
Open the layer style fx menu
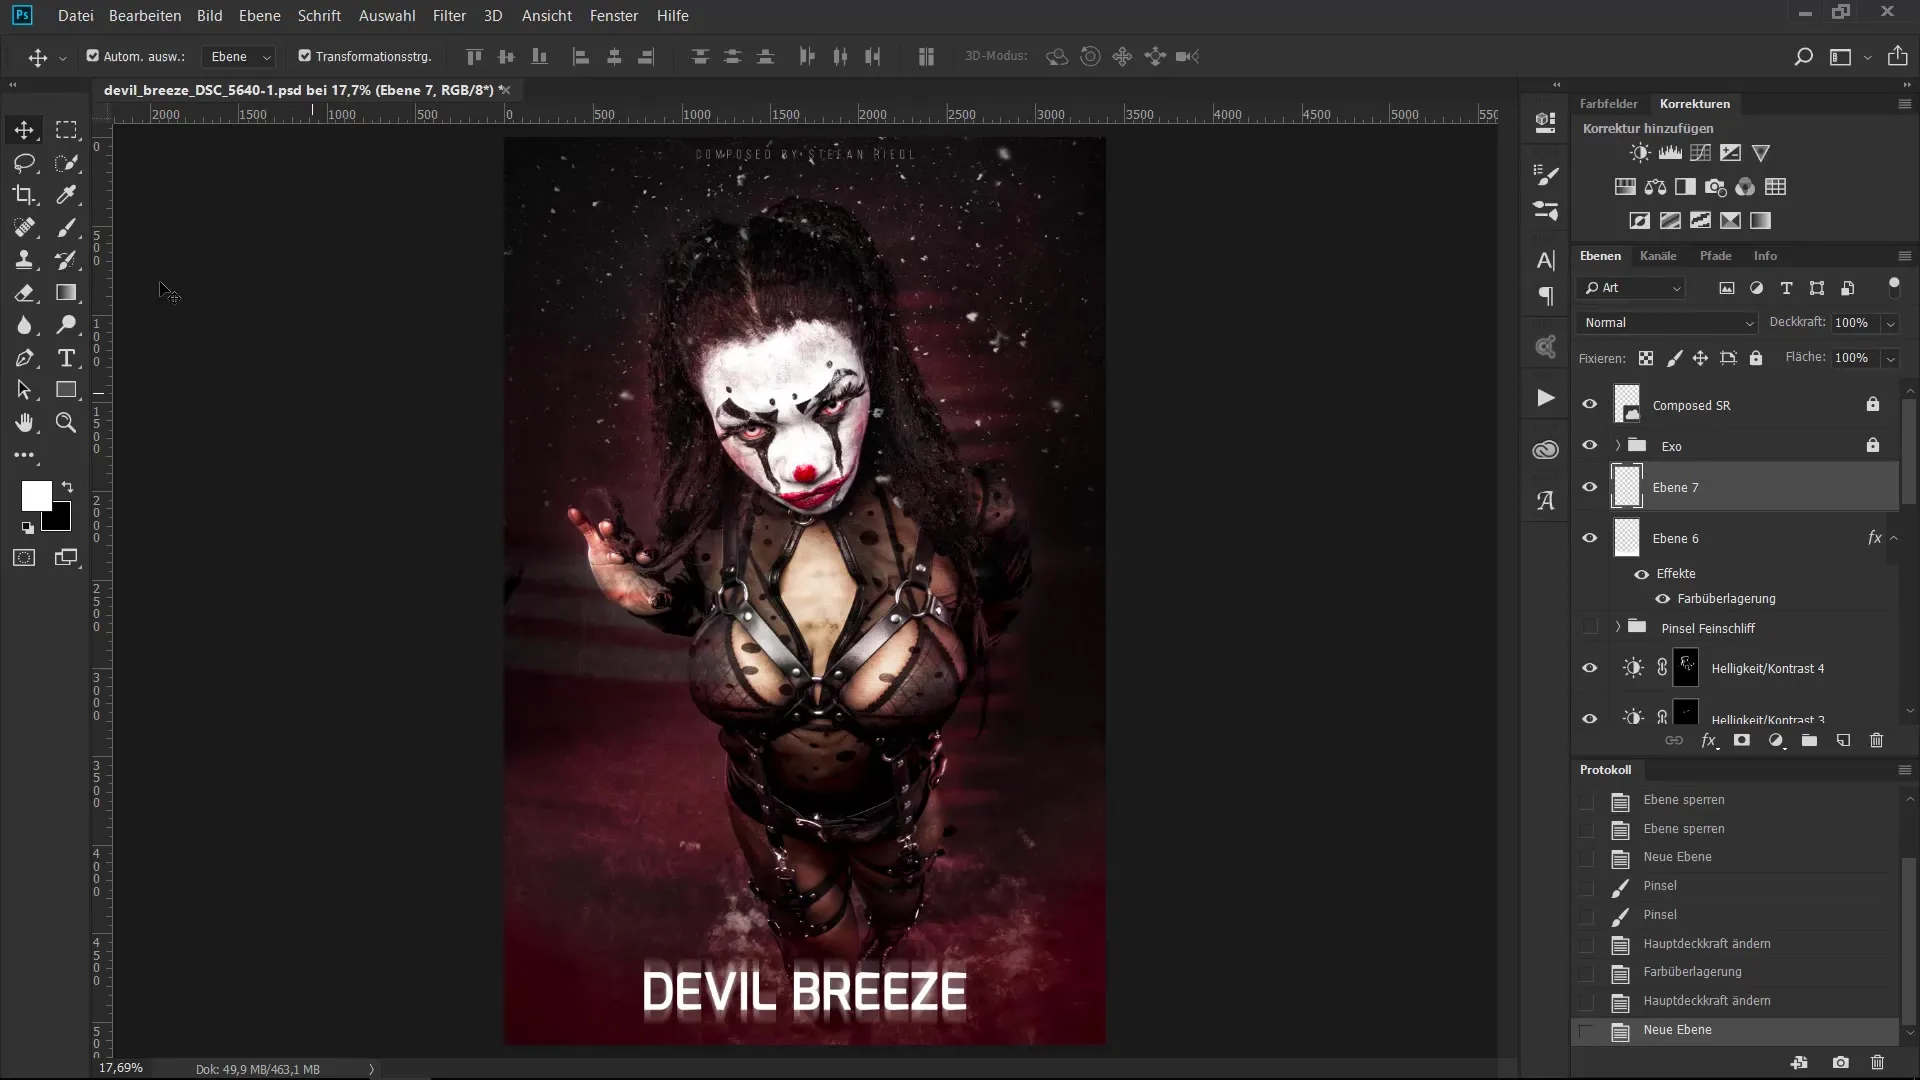pos(1709,741)
